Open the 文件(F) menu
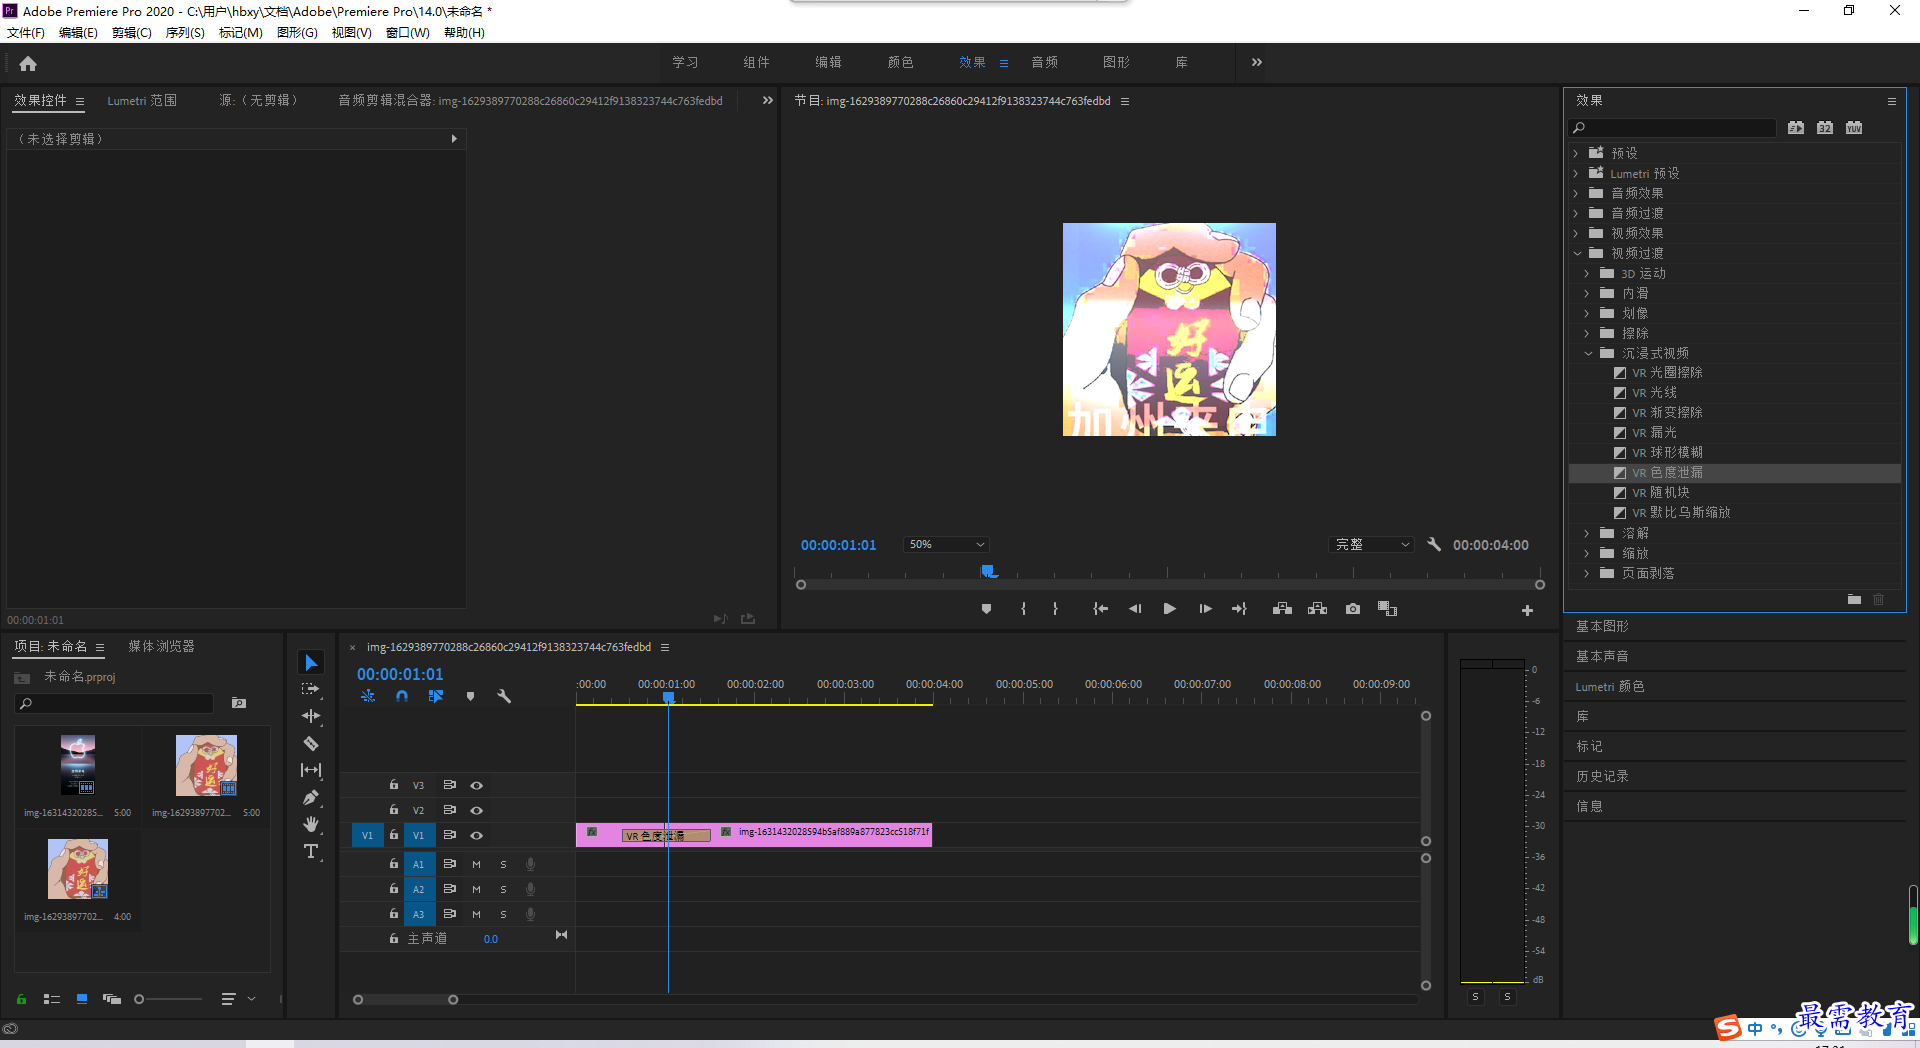This screenshot has width=1920, height=1048. click(26, 33)
